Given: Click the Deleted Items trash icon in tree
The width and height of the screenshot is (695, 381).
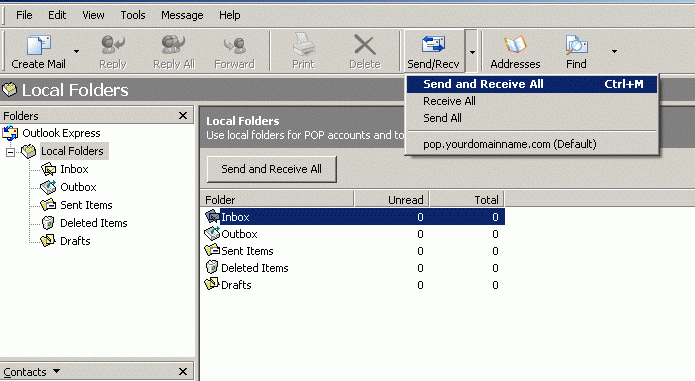Looking at the screenshot, I should tap(48, 223).
